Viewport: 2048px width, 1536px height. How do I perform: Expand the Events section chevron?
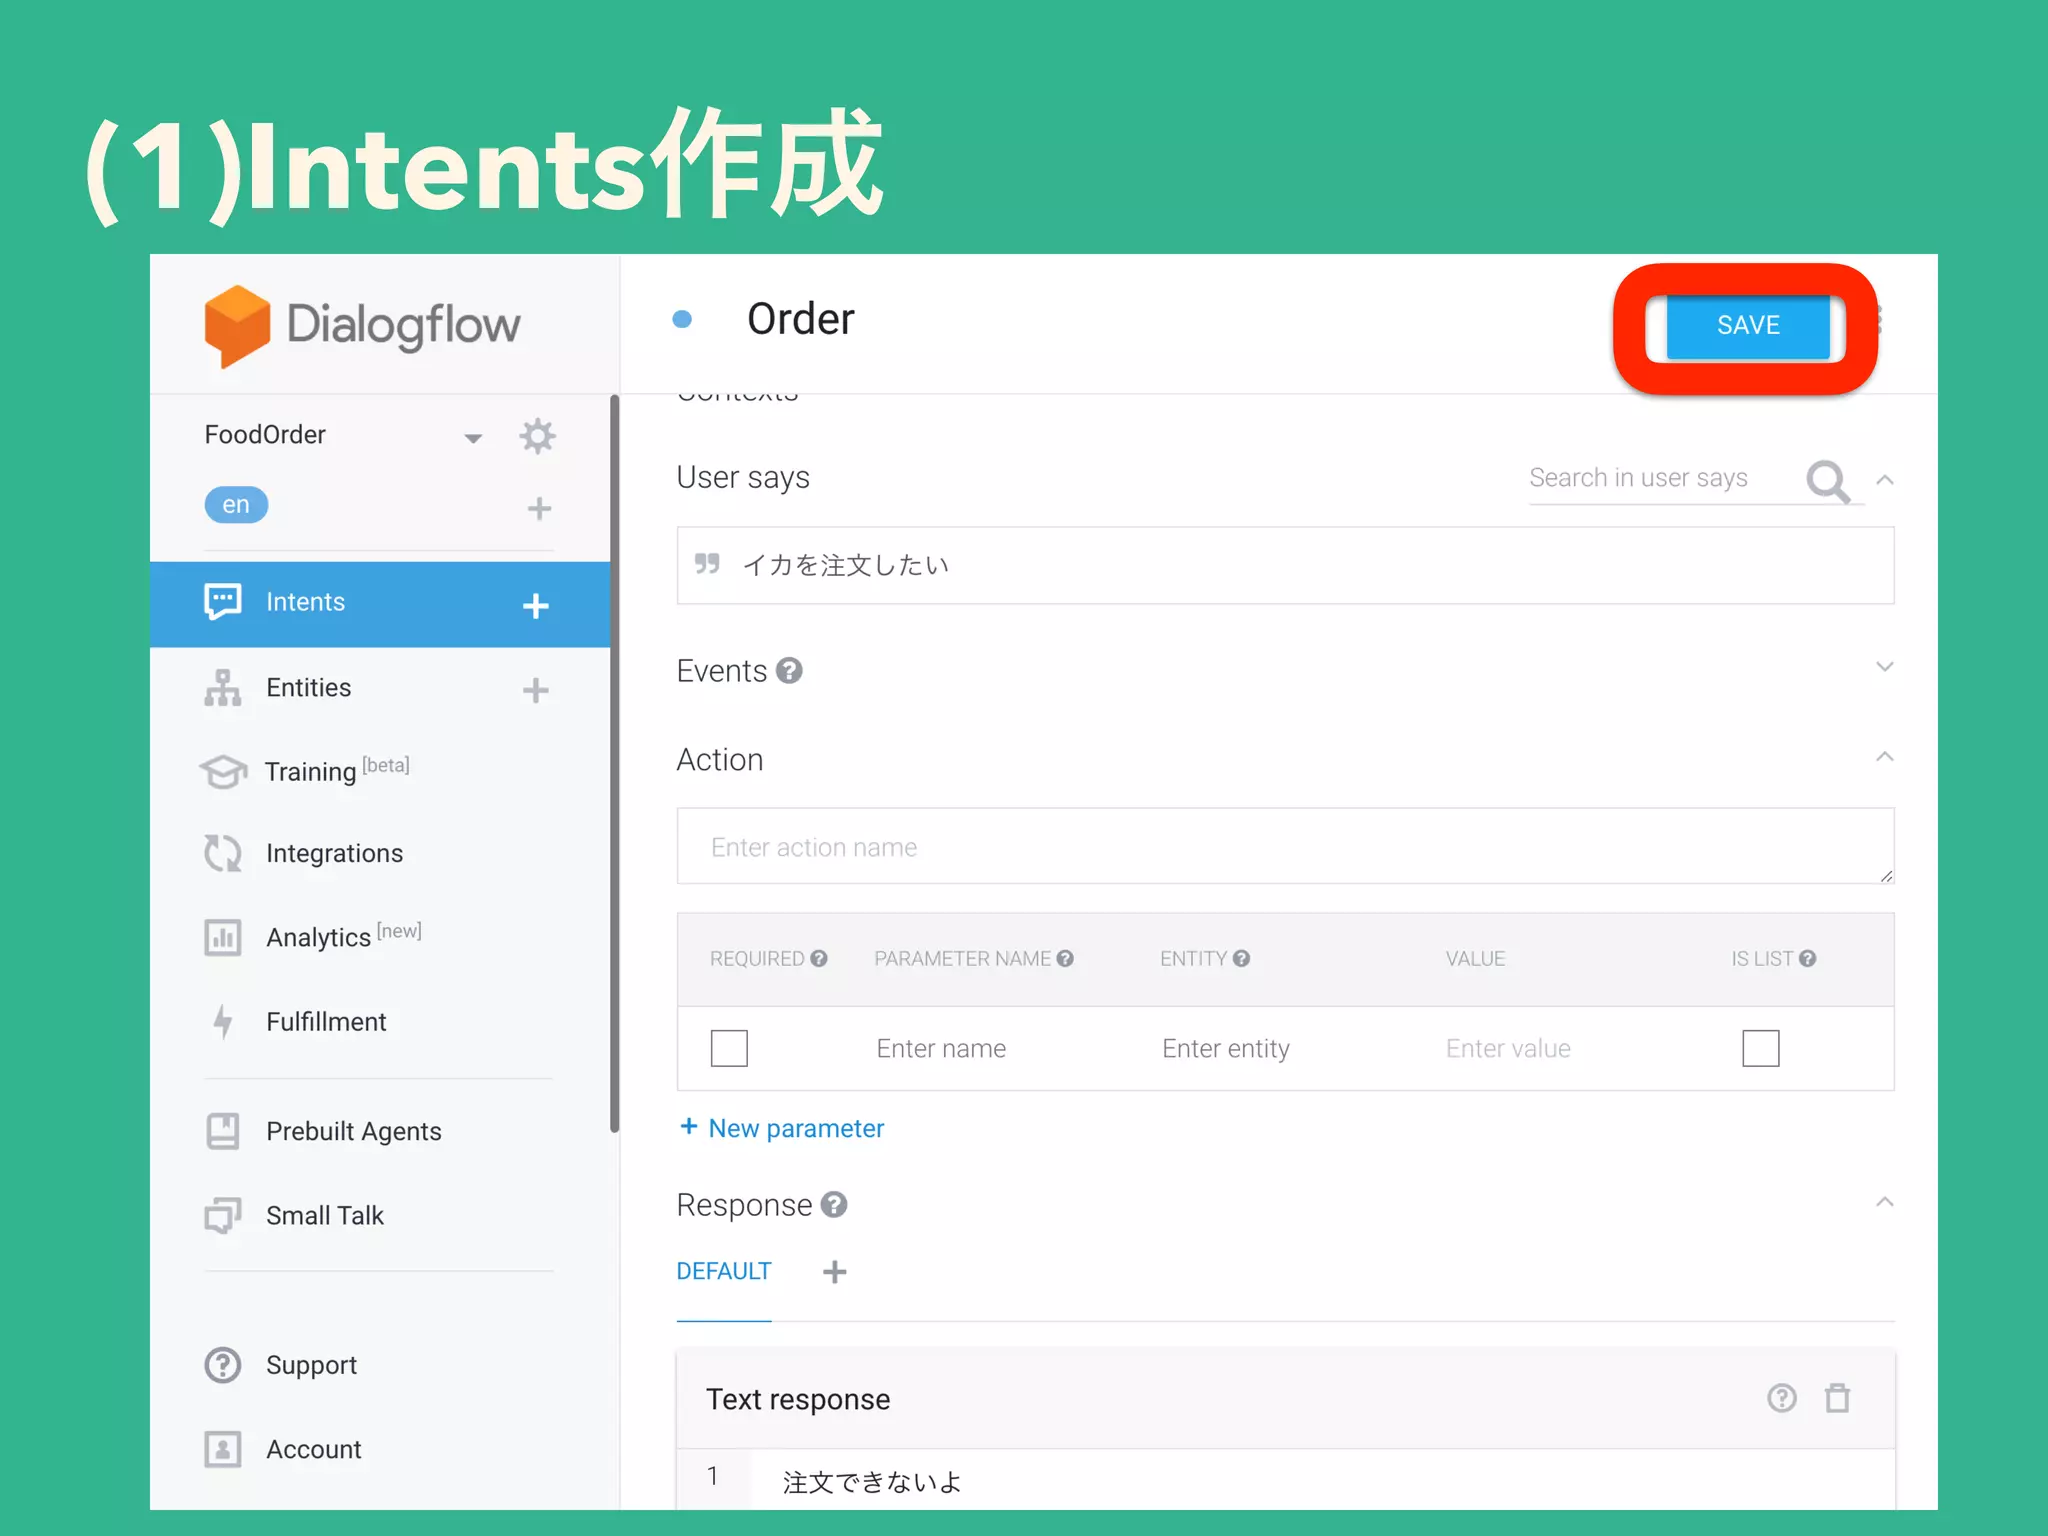[x=1884, y=667]
